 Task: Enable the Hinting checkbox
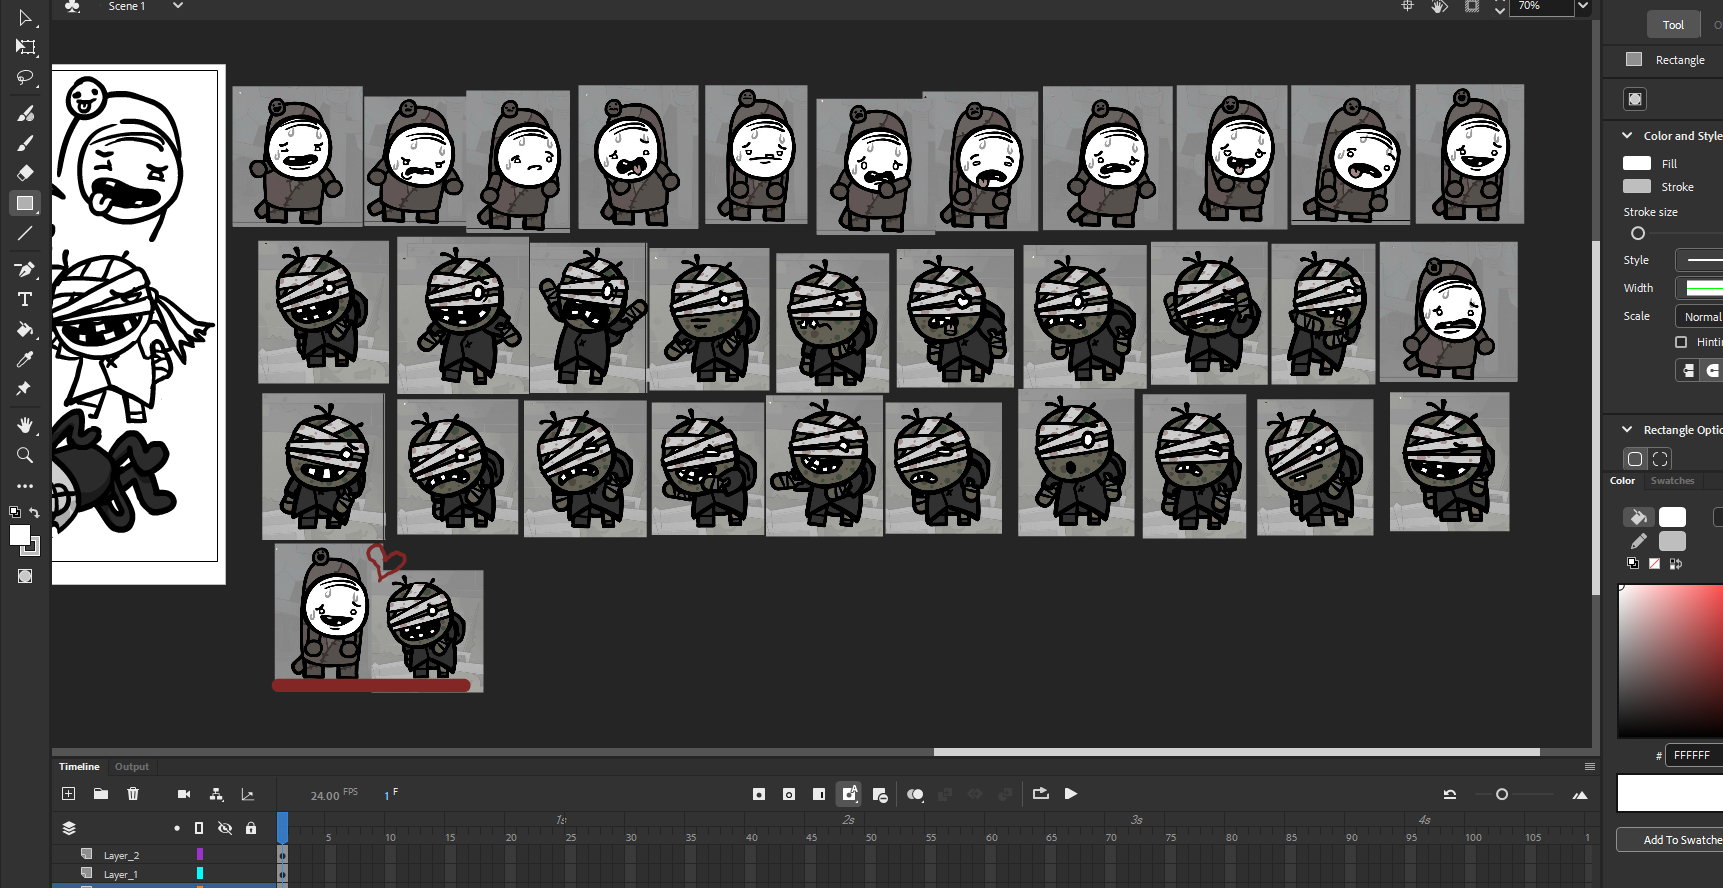click(x=1681, y=342)
